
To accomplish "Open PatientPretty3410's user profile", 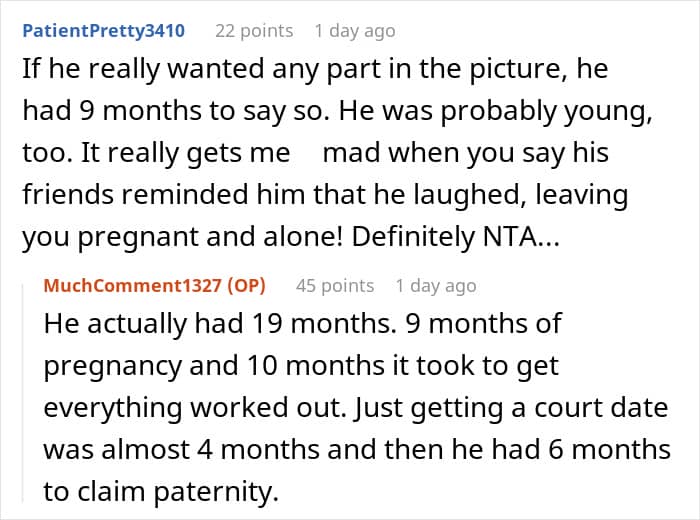I will (x=103, y=30).
